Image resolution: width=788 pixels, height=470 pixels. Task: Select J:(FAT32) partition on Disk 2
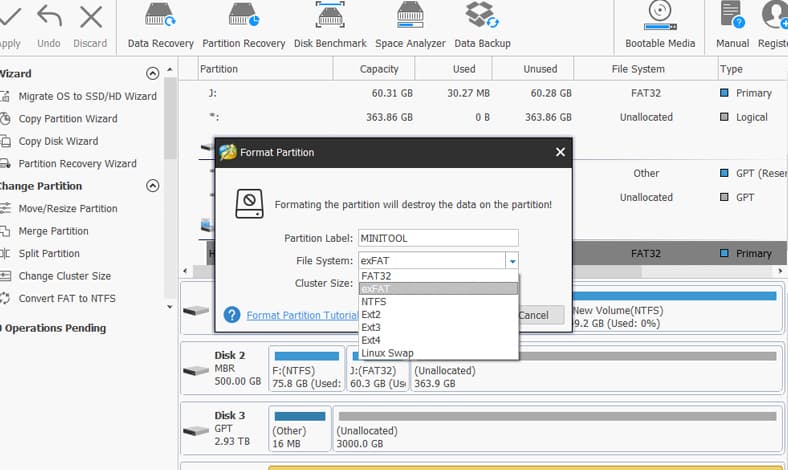378,368
